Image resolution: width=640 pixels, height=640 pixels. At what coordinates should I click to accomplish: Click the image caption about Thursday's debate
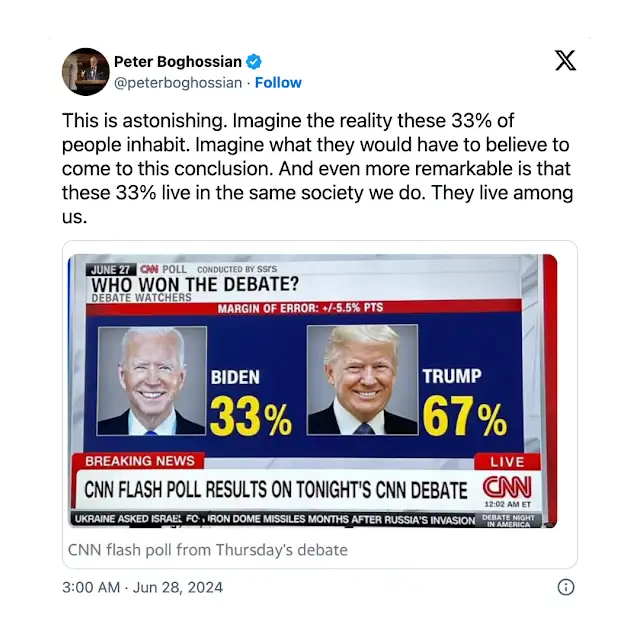pyautogui.click(x=207, y=550)
